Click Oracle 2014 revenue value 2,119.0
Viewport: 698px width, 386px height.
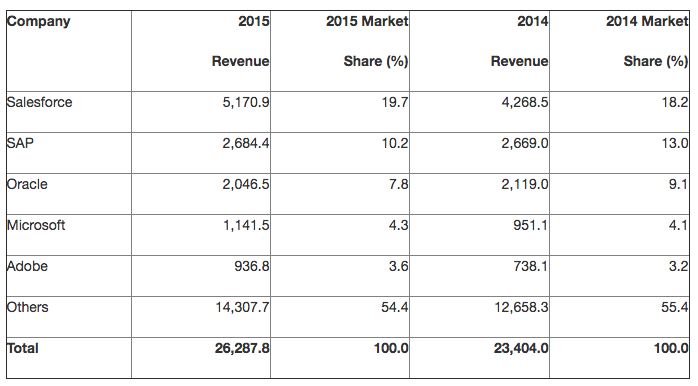pyautogui.click(x=525, y=184)
